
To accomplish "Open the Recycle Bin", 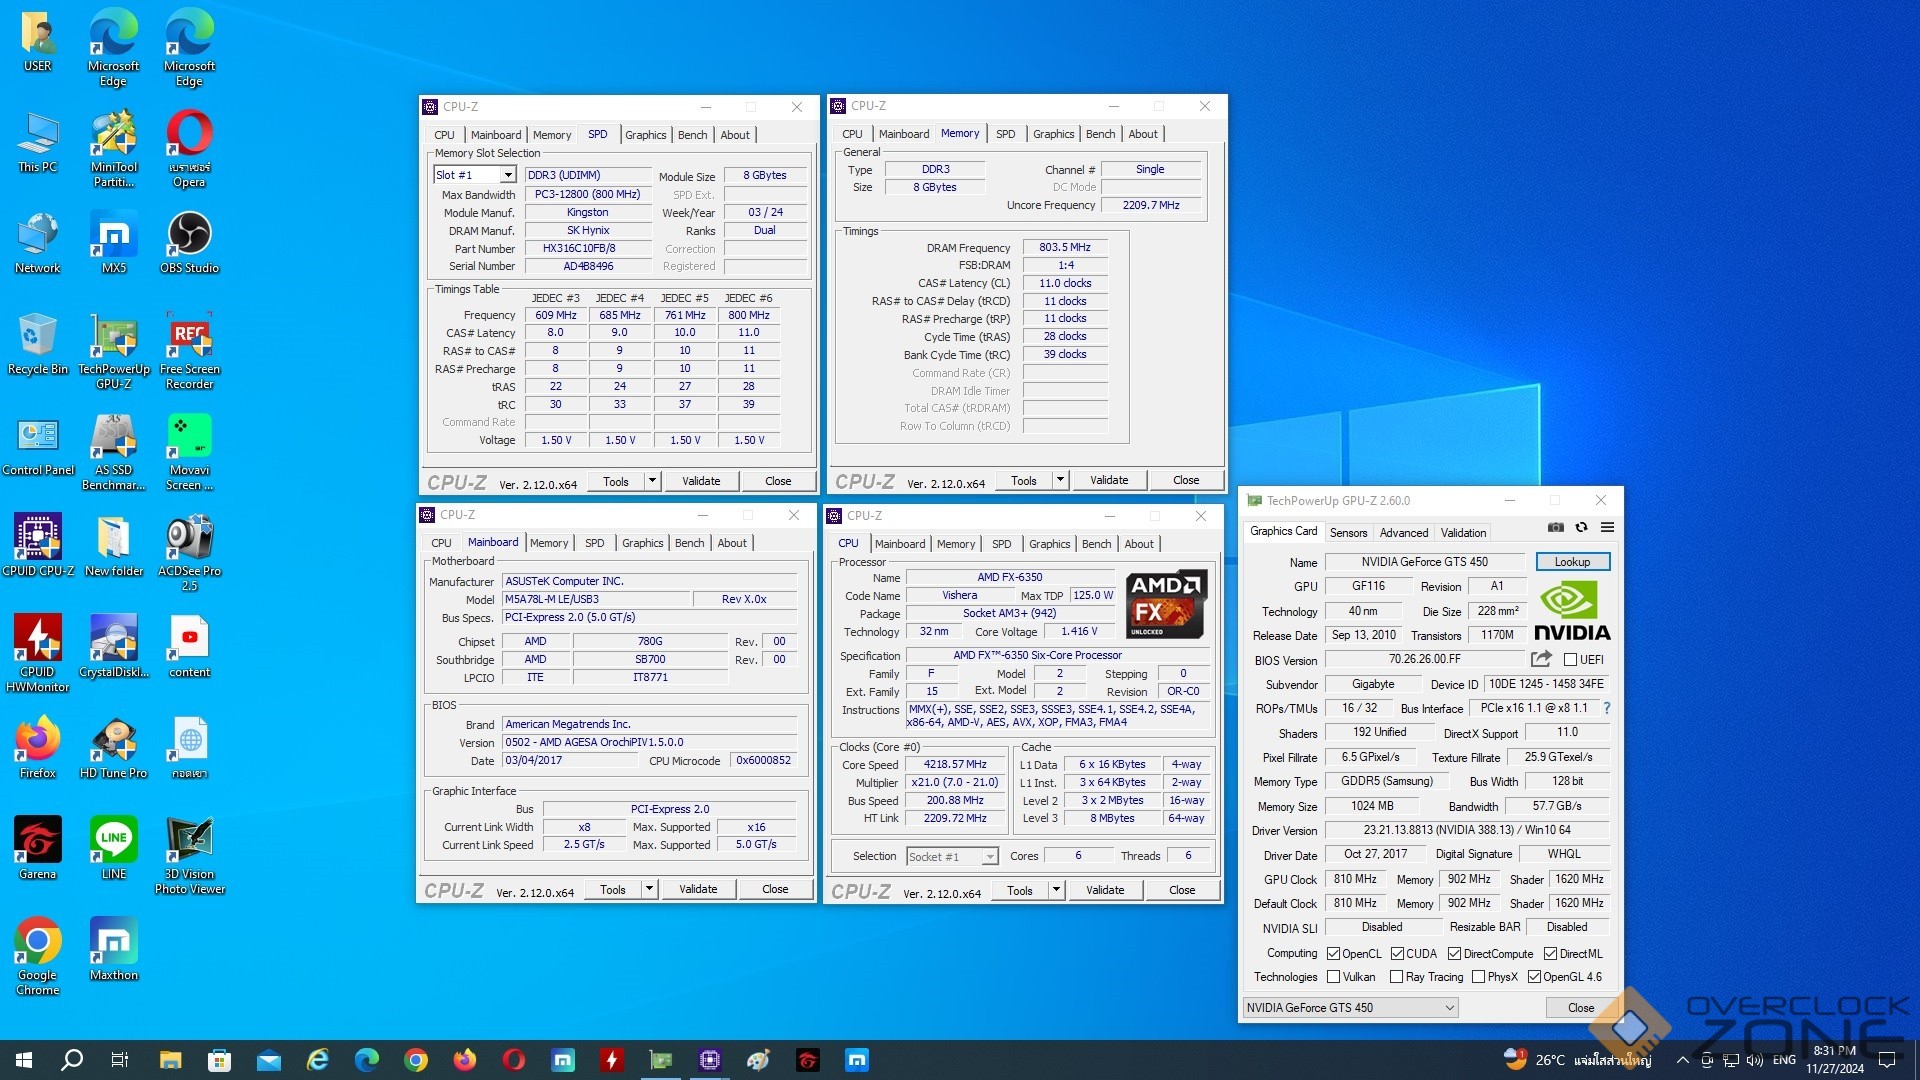I will 38,344.
